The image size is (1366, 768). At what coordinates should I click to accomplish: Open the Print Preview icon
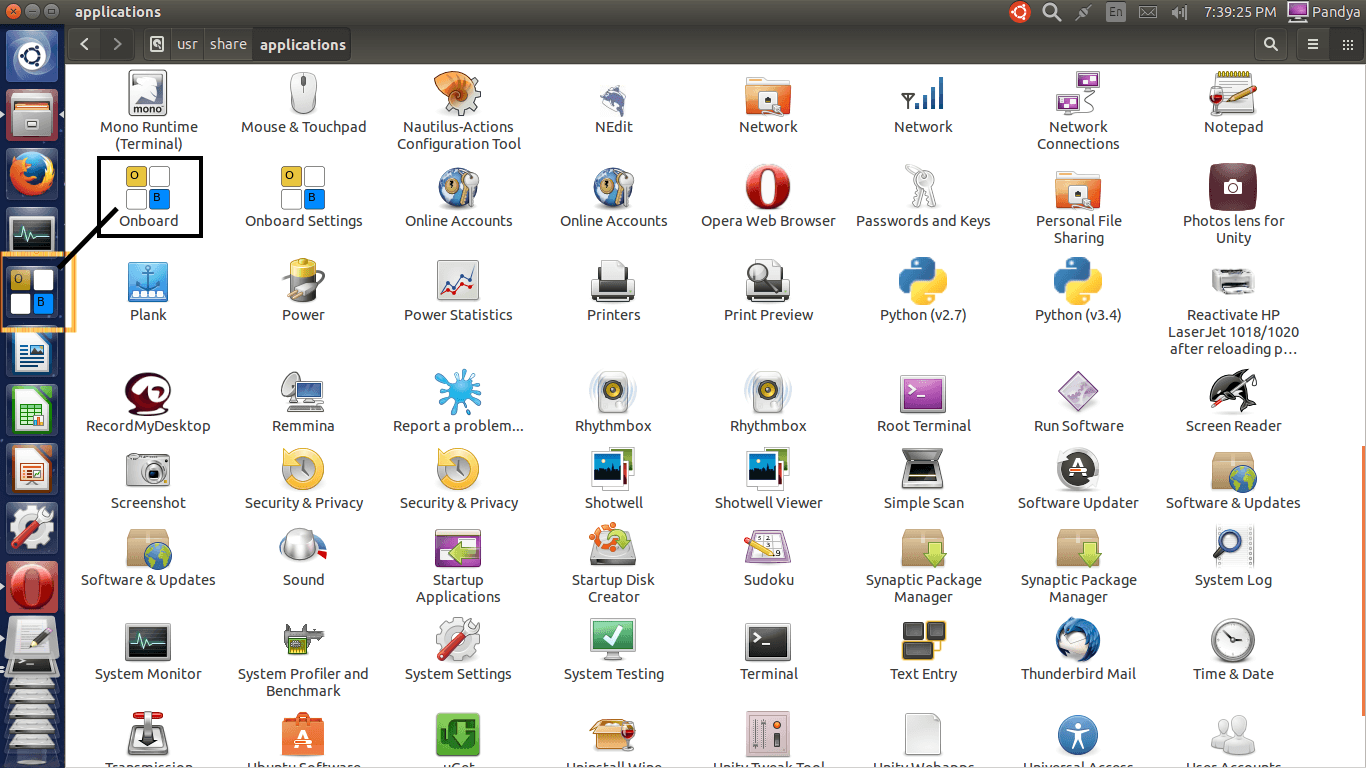768,281
